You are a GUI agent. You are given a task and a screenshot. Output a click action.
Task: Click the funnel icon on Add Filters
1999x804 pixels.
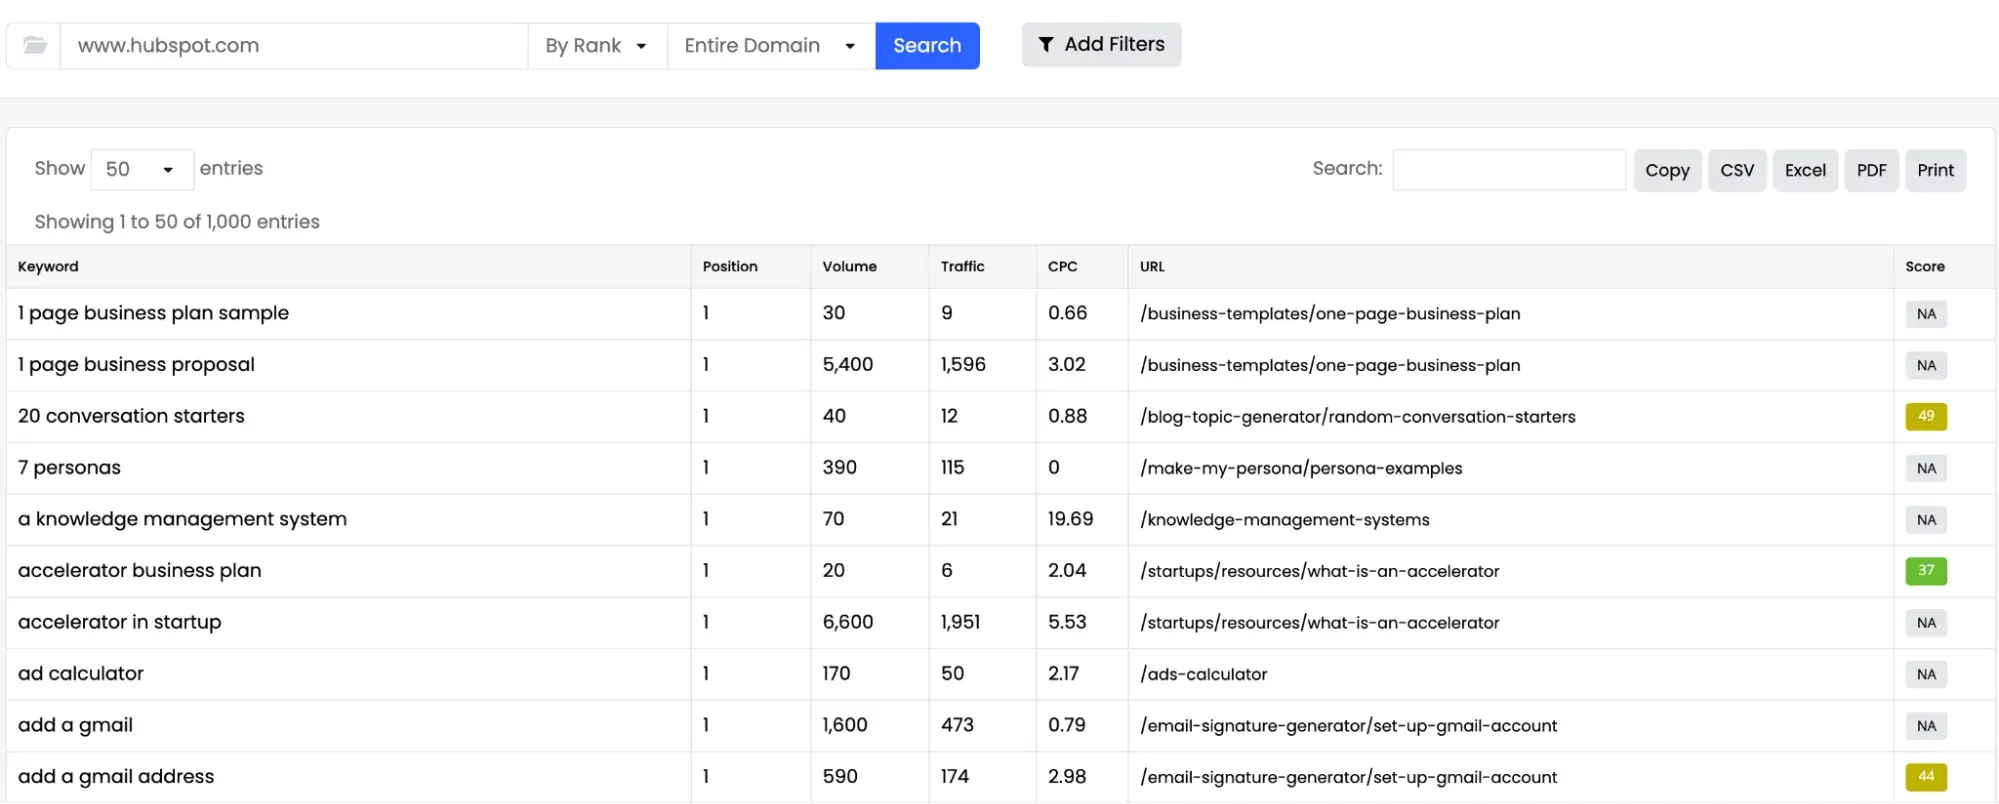coord(1046,45)
